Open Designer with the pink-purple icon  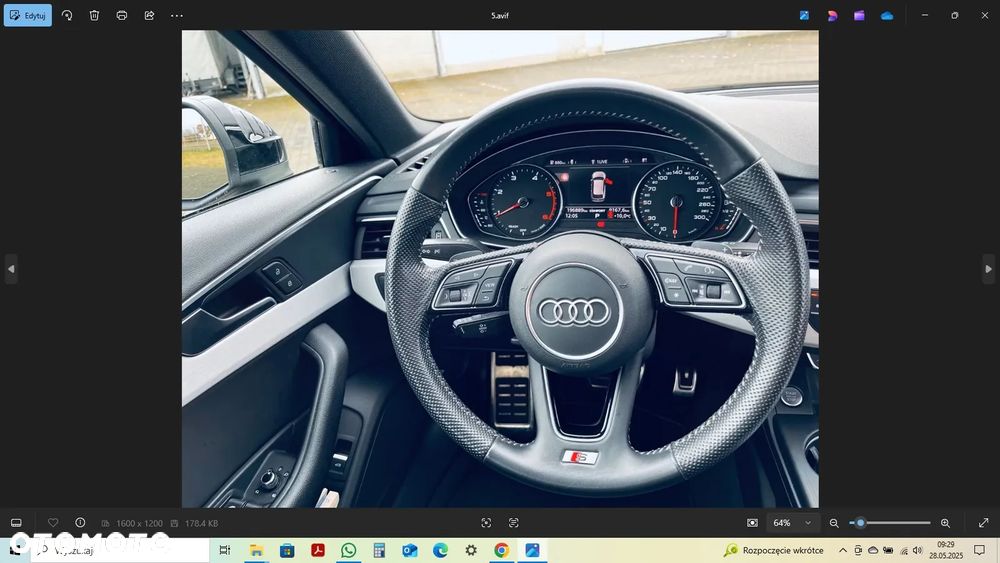point(832,15)
